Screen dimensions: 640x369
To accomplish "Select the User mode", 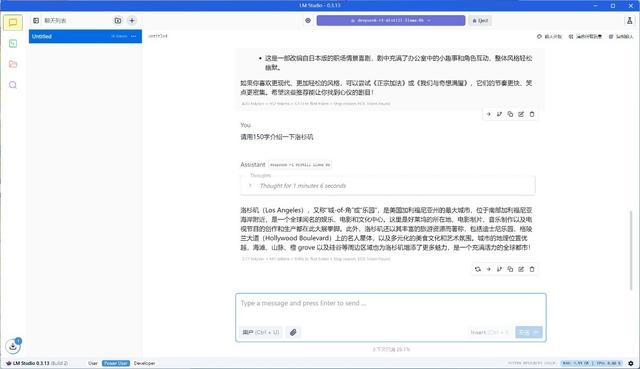I will coord(93,363).
